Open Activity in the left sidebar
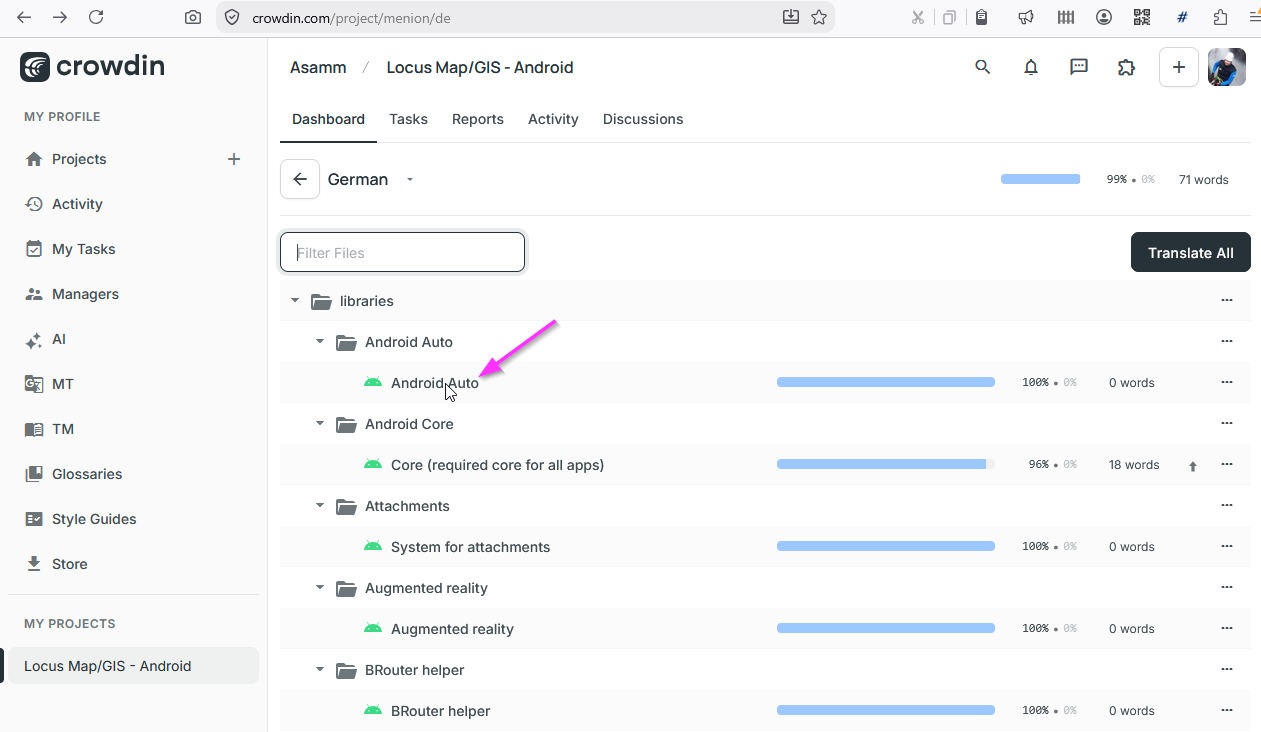This screenshot has width=1261, height=732. pyautogui.click(x=77, y=204)
